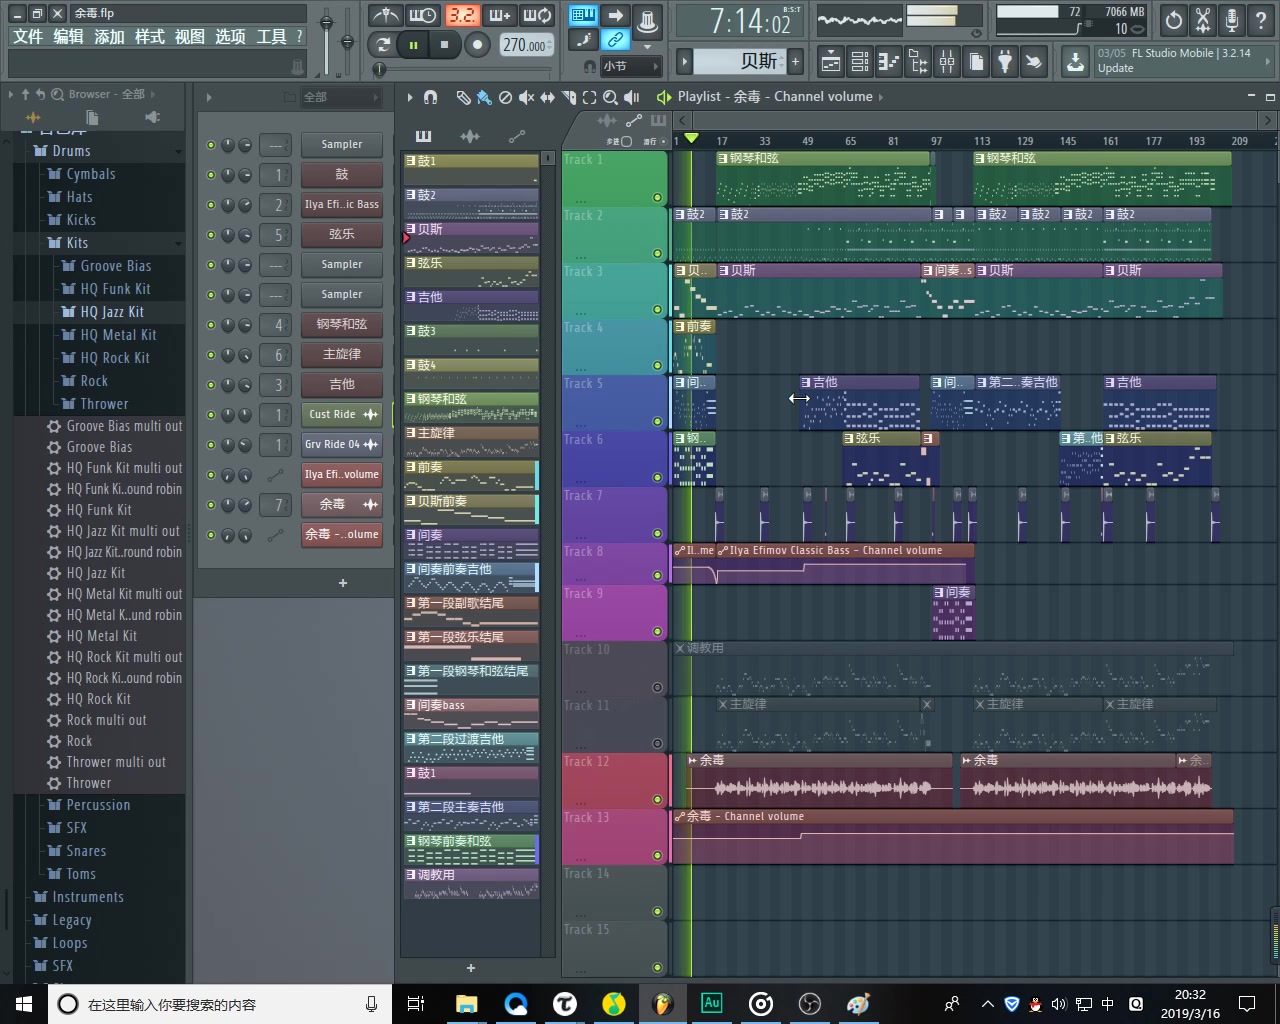Open the channel rack view icon

860,62
